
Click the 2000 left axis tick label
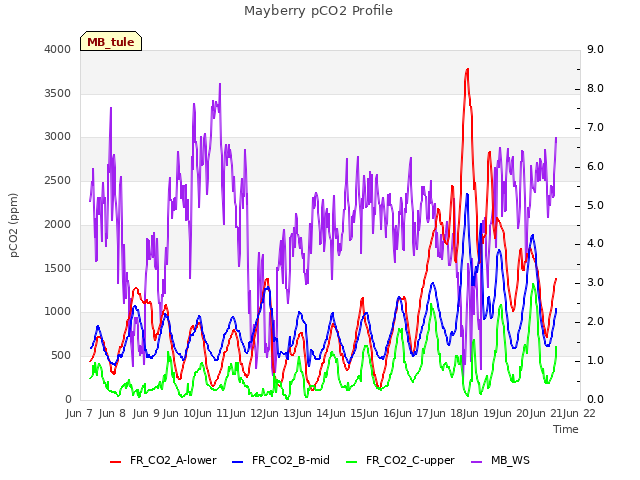pyautogui.click(x=58, y=224)
